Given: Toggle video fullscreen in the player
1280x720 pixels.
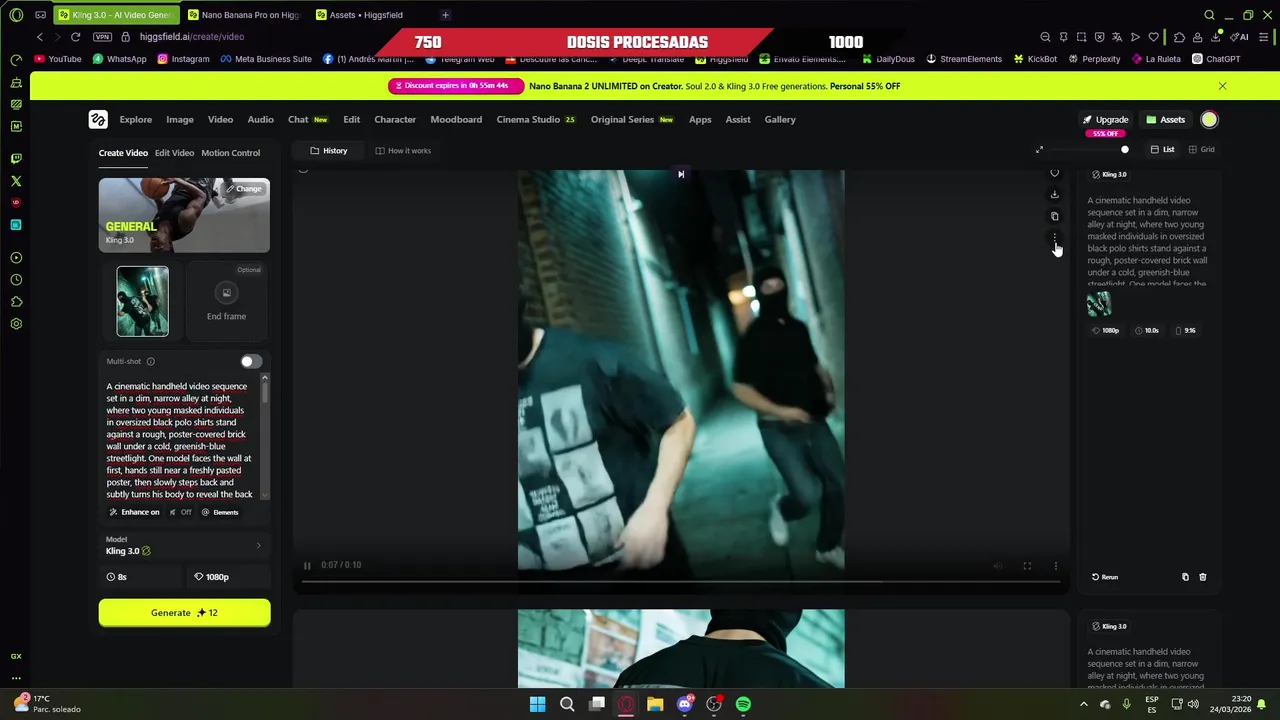Looking at the screenshot, I should 1027,566.
